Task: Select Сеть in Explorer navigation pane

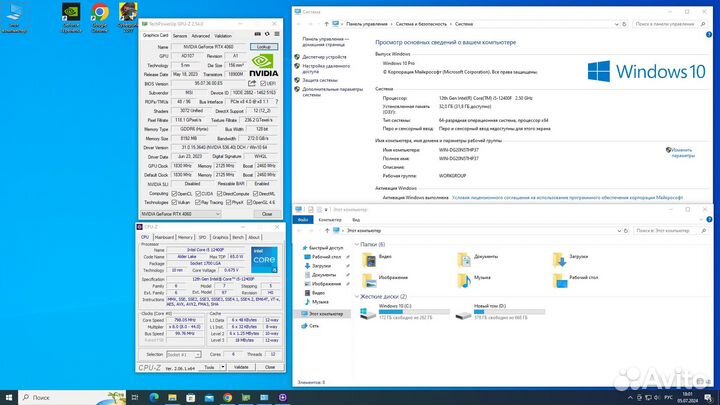Action: (314, 326)
